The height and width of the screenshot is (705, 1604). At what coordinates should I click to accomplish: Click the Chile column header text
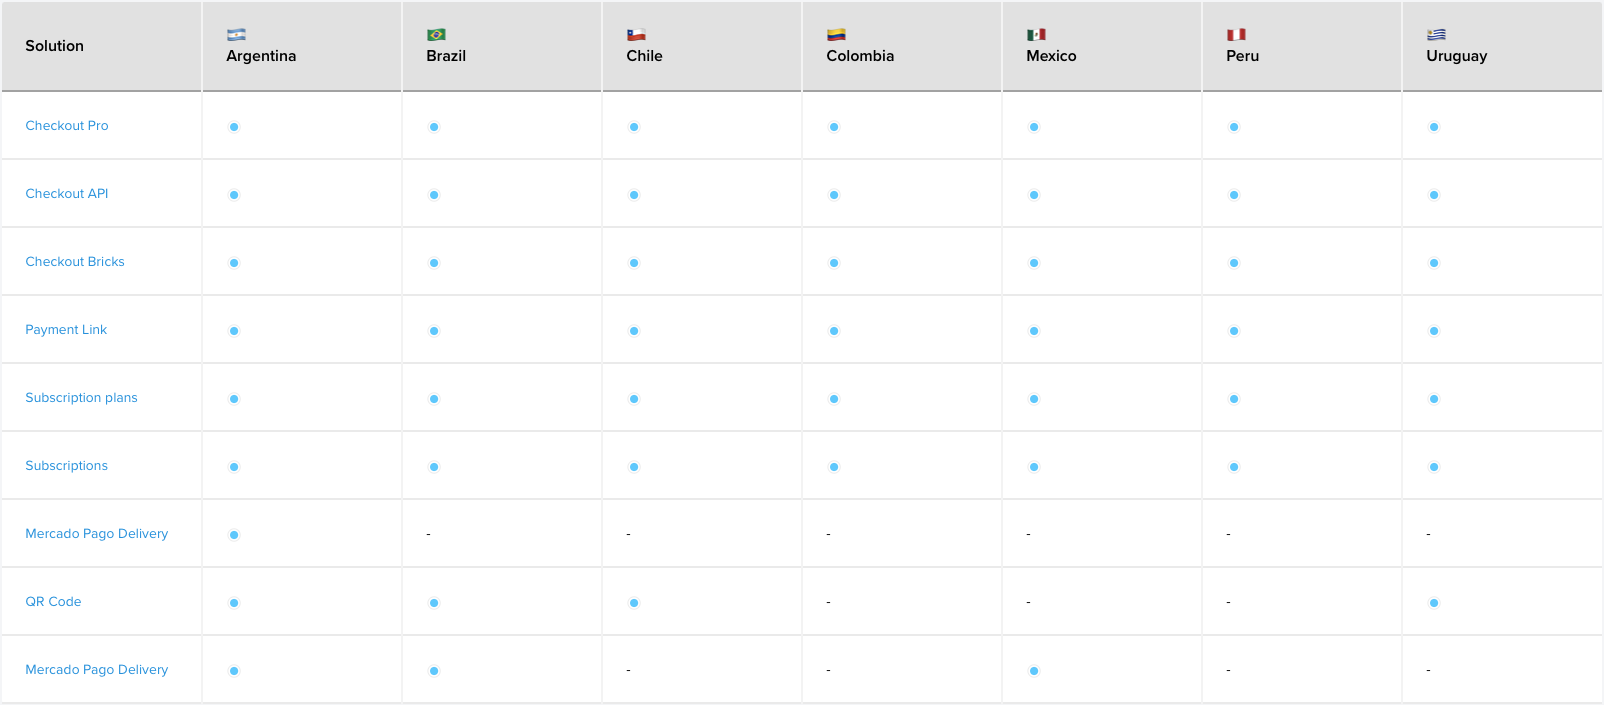[644, 56]
